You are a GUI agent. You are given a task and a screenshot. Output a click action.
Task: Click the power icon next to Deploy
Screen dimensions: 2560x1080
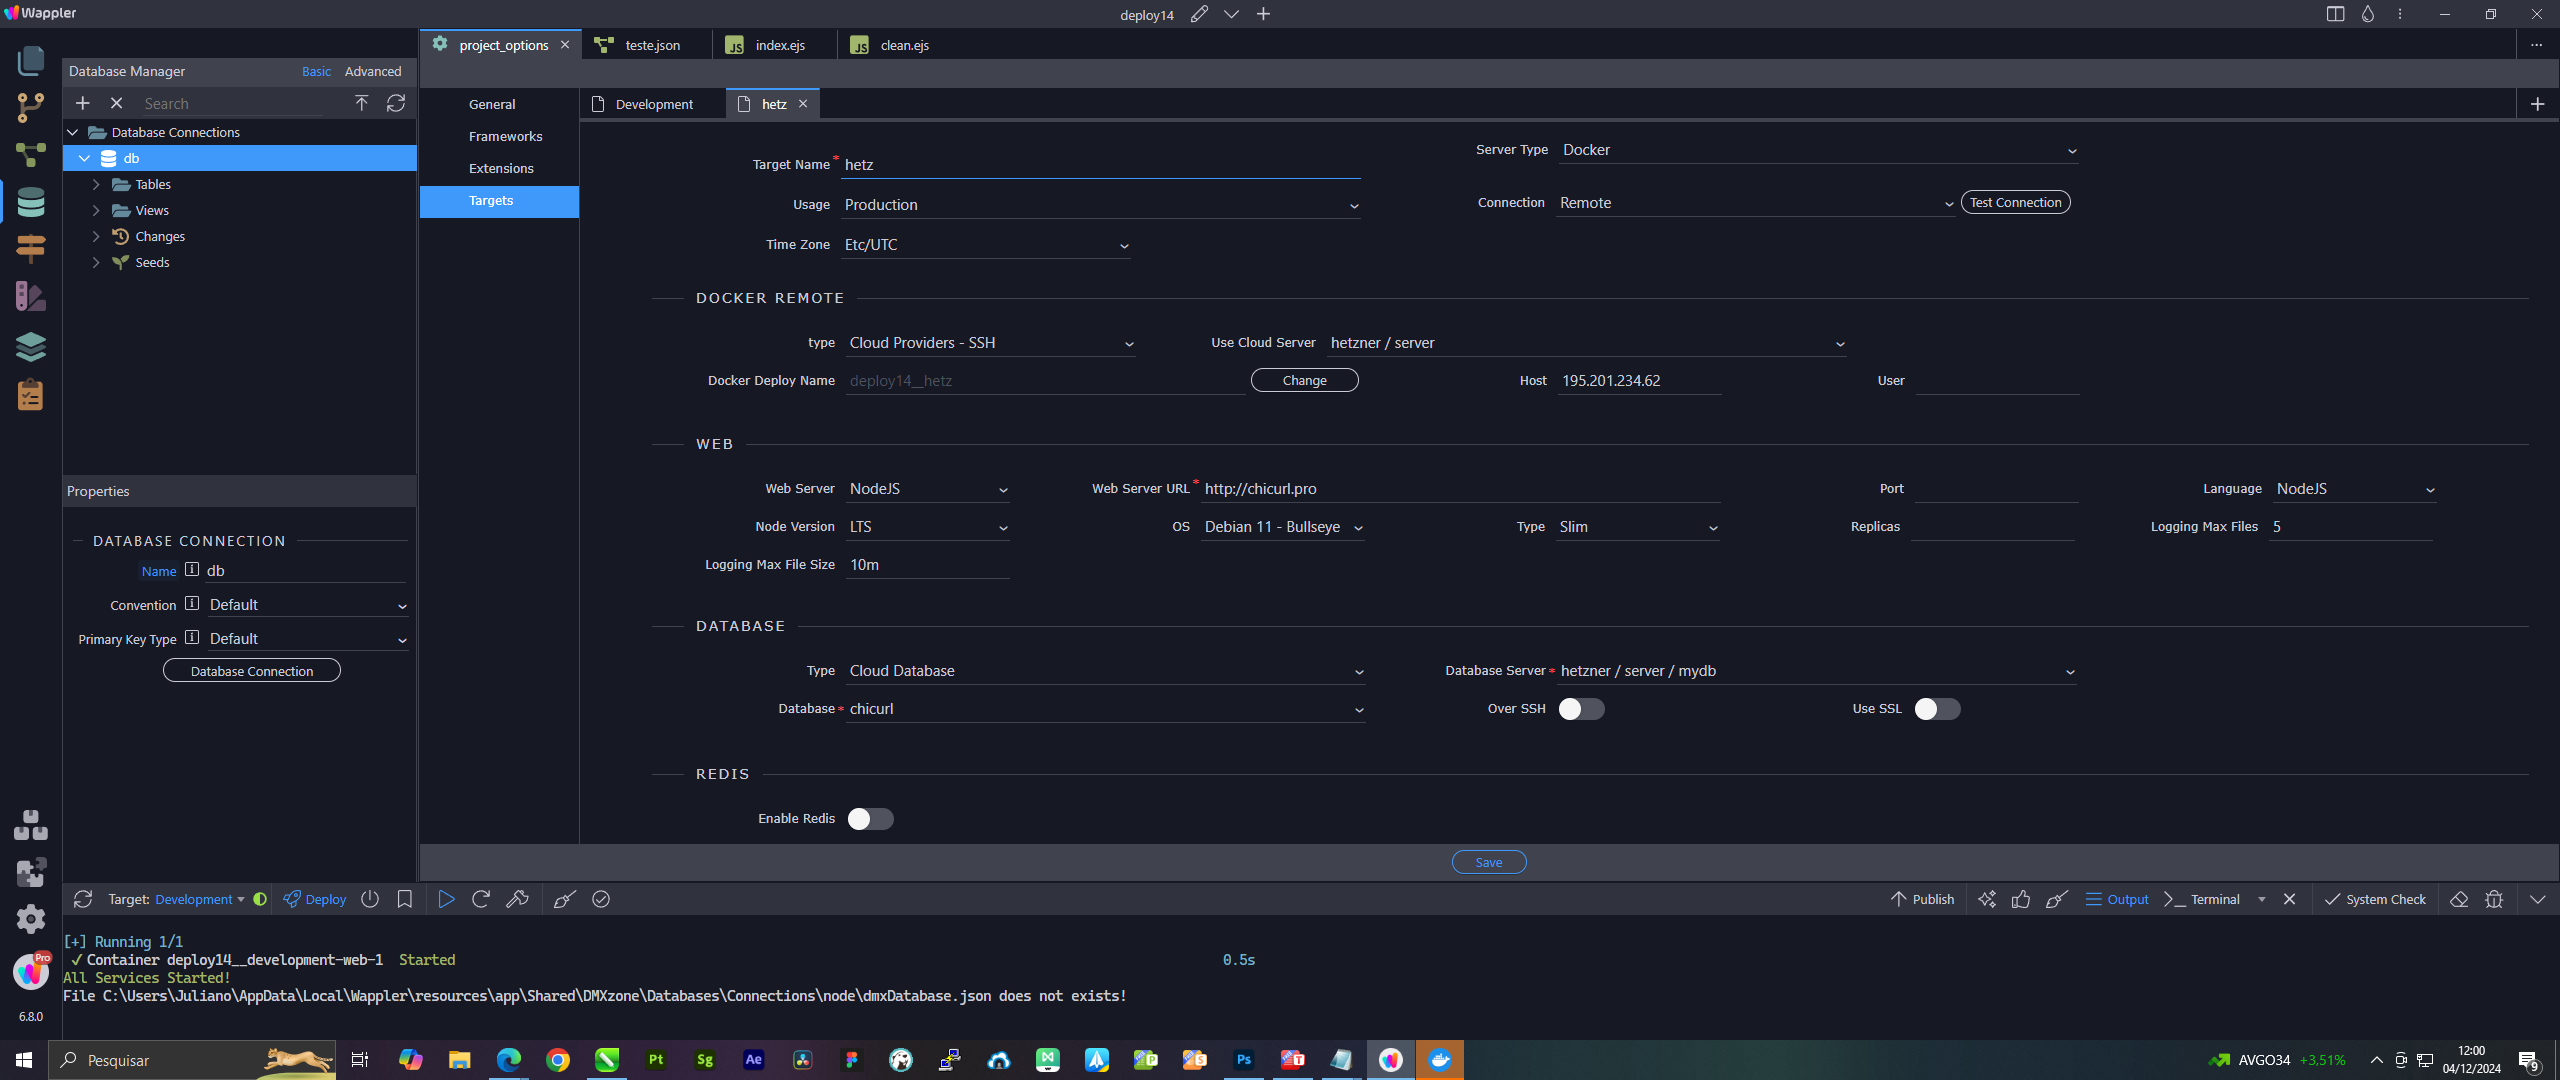[370, 899]
